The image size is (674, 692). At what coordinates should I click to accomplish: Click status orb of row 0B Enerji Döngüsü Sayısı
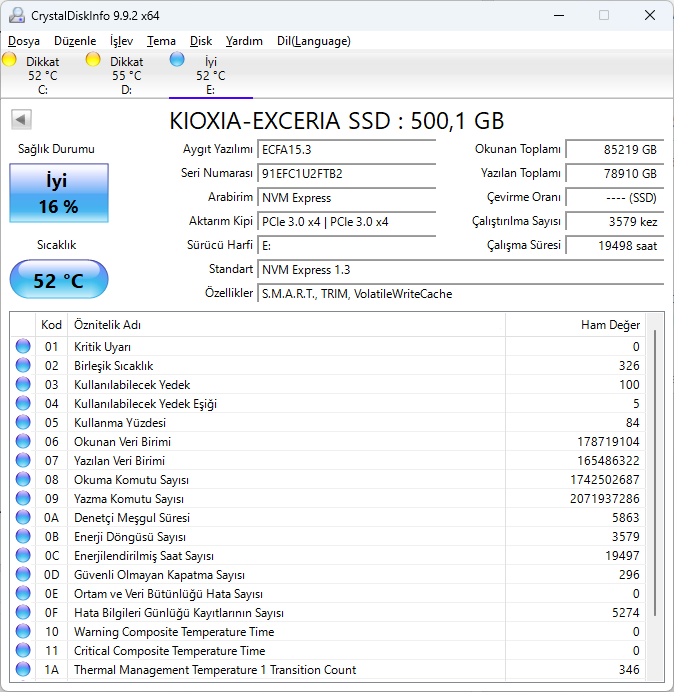tap(23, 536)
